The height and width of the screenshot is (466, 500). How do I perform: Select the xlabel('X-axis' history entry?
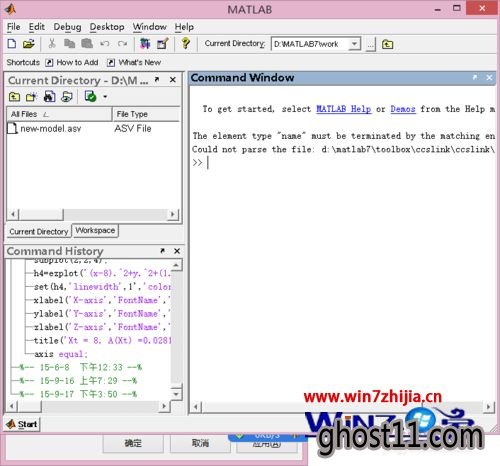[102, 300]
